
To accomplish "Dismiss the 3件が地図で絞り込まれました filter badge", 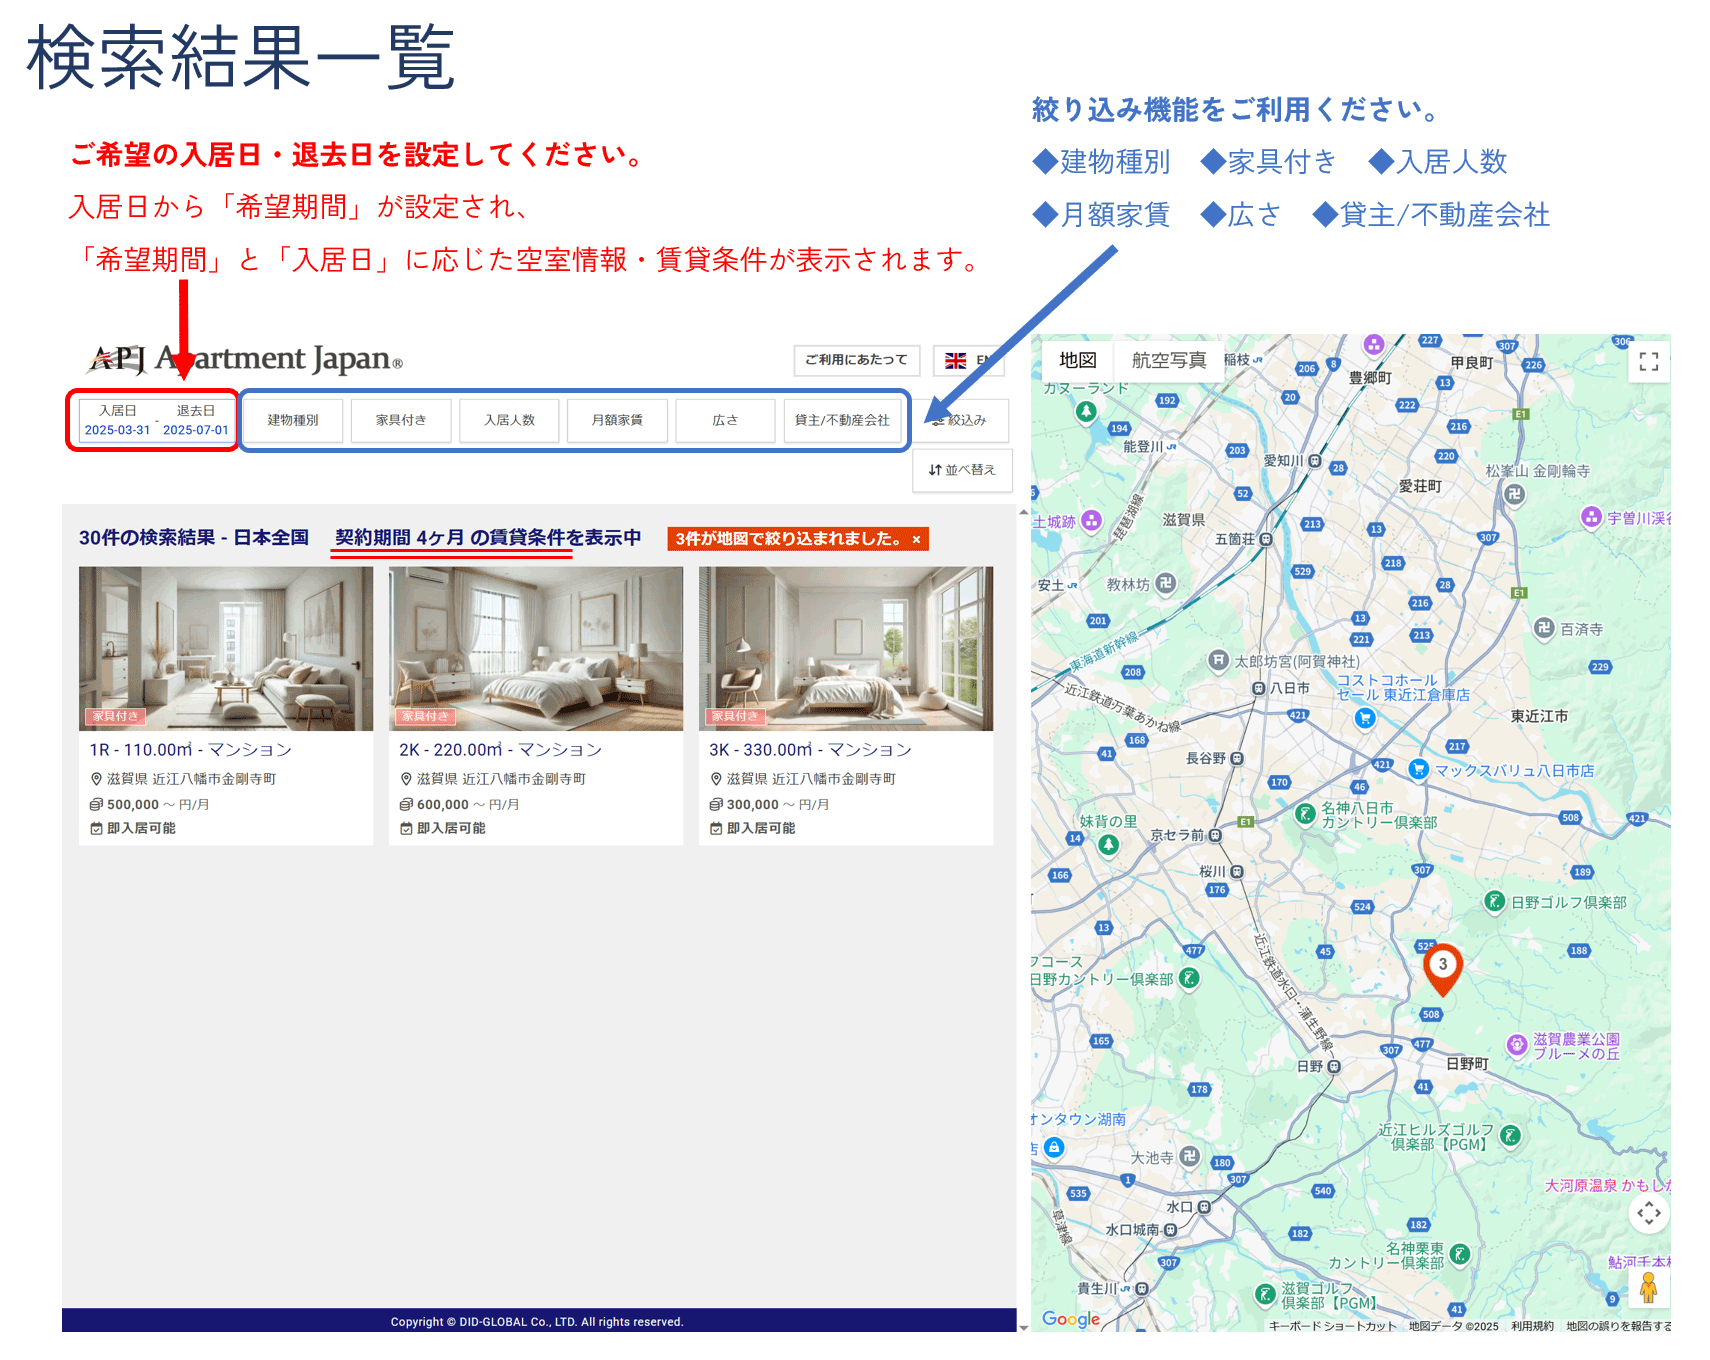I will [916, 540].
